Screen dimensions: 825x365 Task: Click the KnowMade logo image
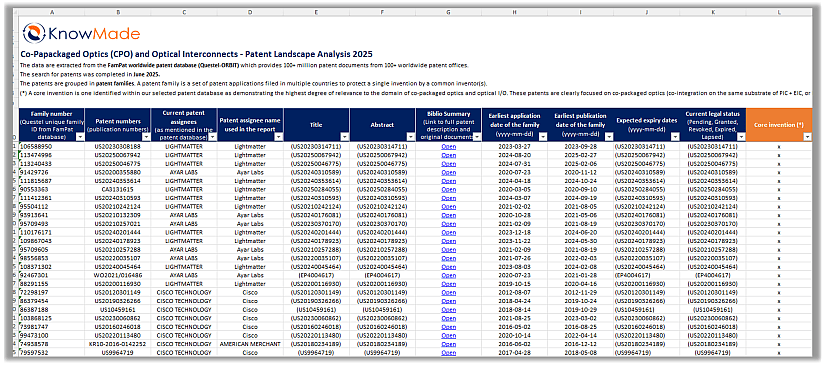click(x=82, y=33)
